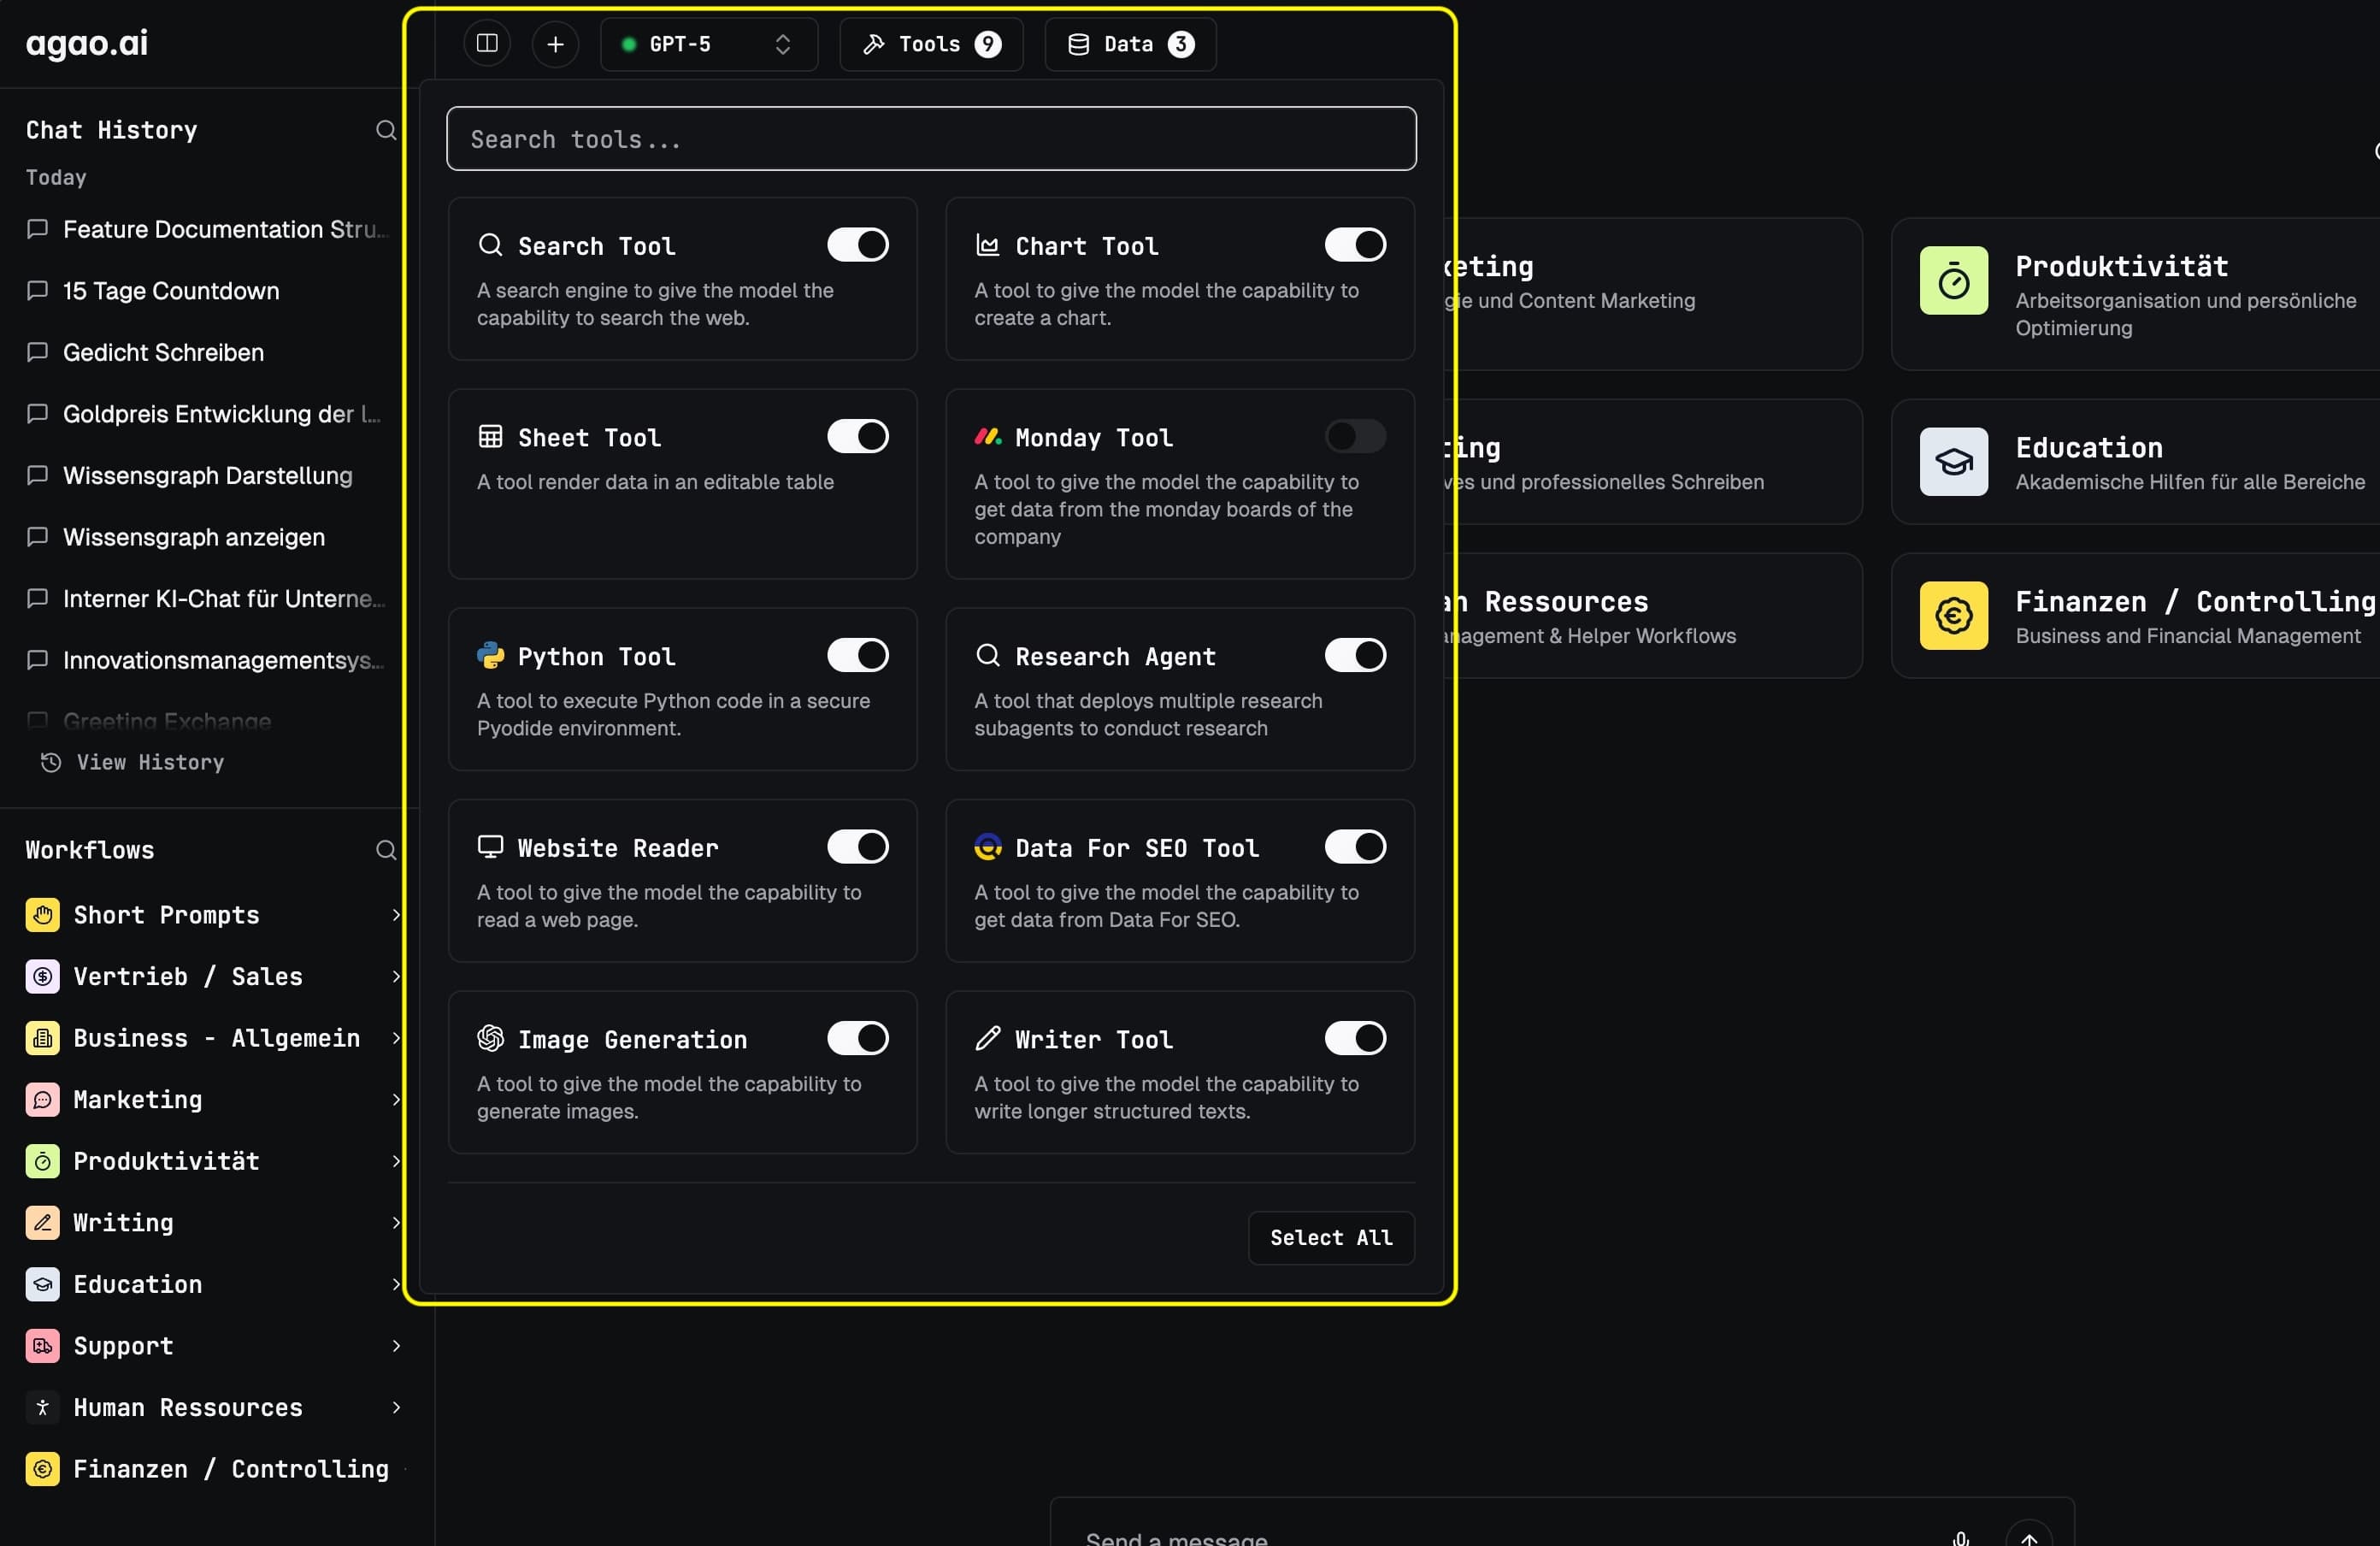Click the Marketing workflow icon in sidebar
The image size is (2380, 1546).
(42, 1099)
